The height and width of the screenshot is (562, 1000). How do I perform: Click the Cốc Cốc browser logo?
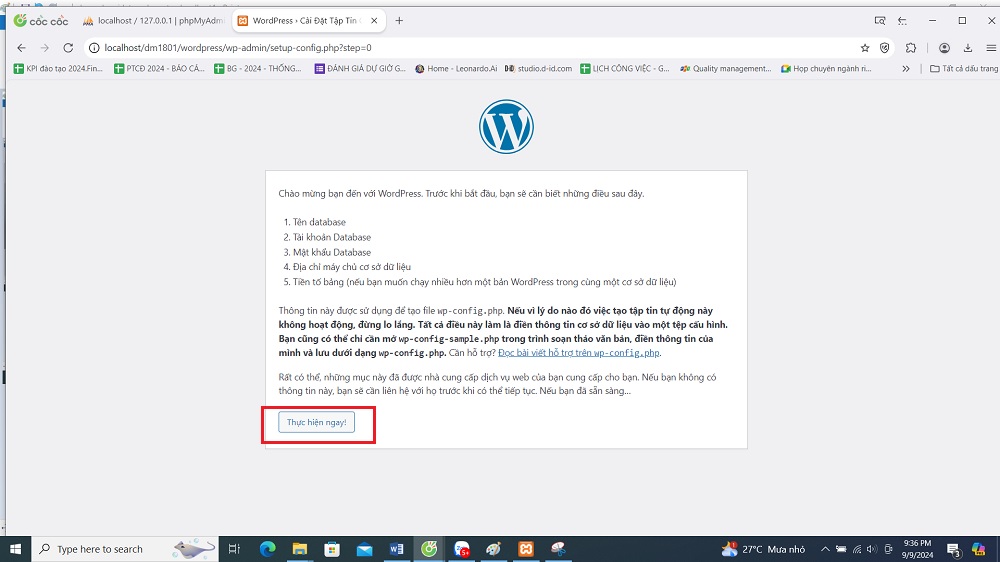click(41, 20)
